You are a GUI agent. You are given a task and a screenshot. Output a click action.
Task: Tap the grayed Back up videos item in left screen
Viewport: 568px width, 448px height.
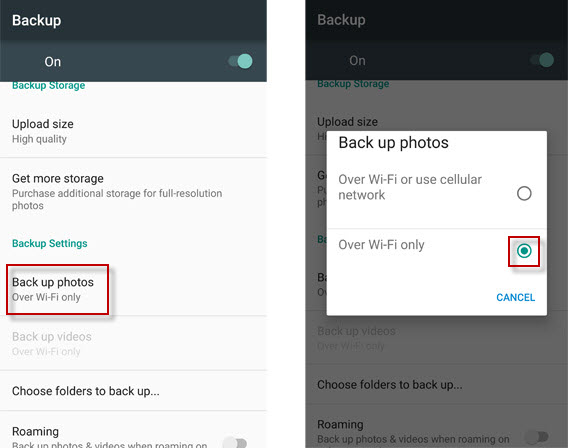(133, 343)
